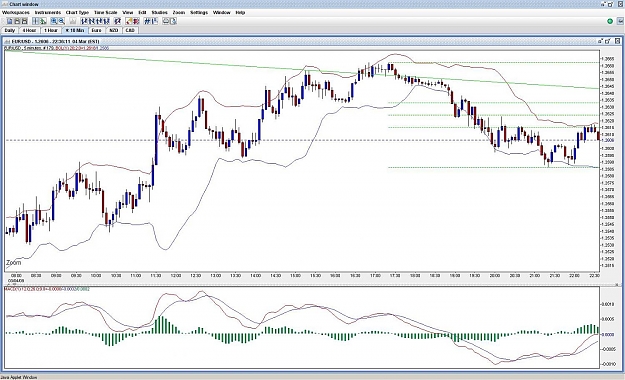This screenshot has width=625, height=380.
Task: Switch to the 1 Hour tab
Action: [x=51, y=30]
